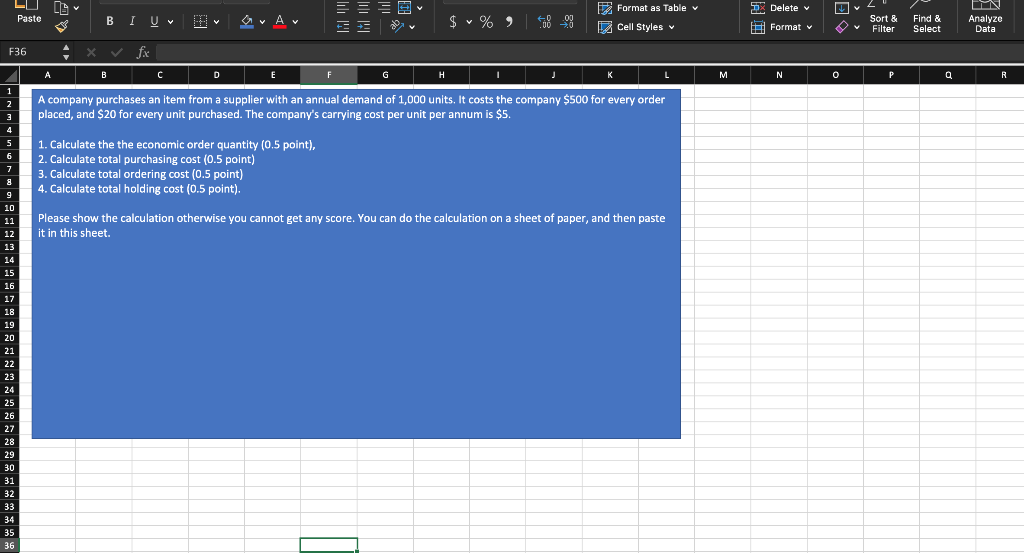The width and height of the screenshot is (1024, 553).
Task: Open Find & Select
Action: pos(927,18)
